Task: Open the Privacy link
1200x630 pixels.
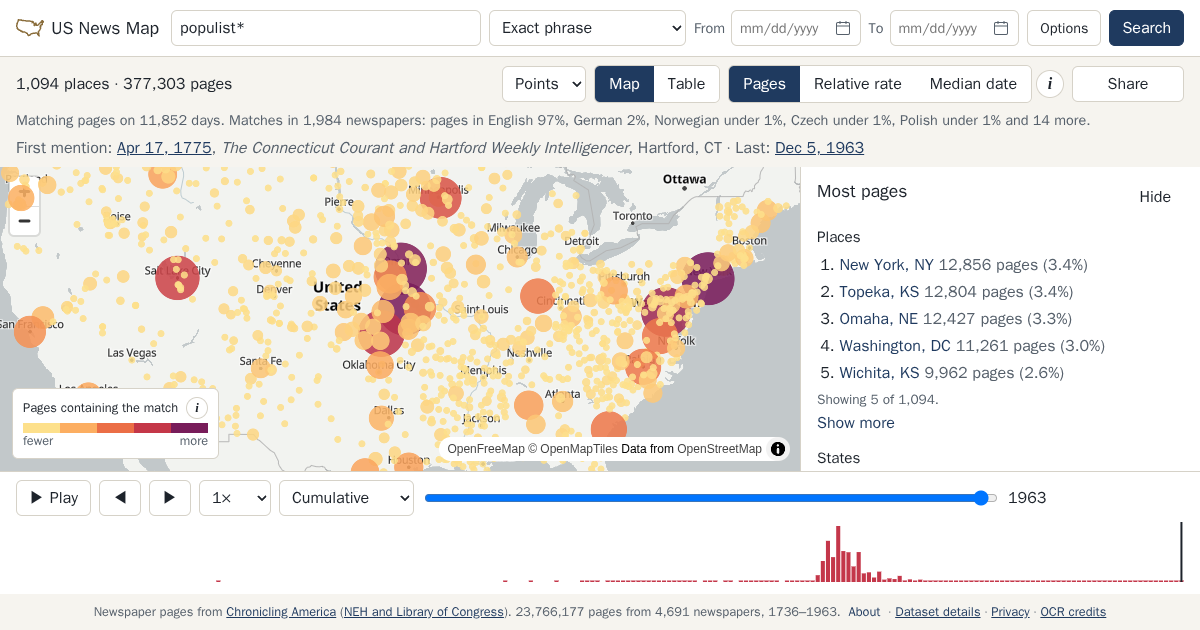Action: 1010,612
